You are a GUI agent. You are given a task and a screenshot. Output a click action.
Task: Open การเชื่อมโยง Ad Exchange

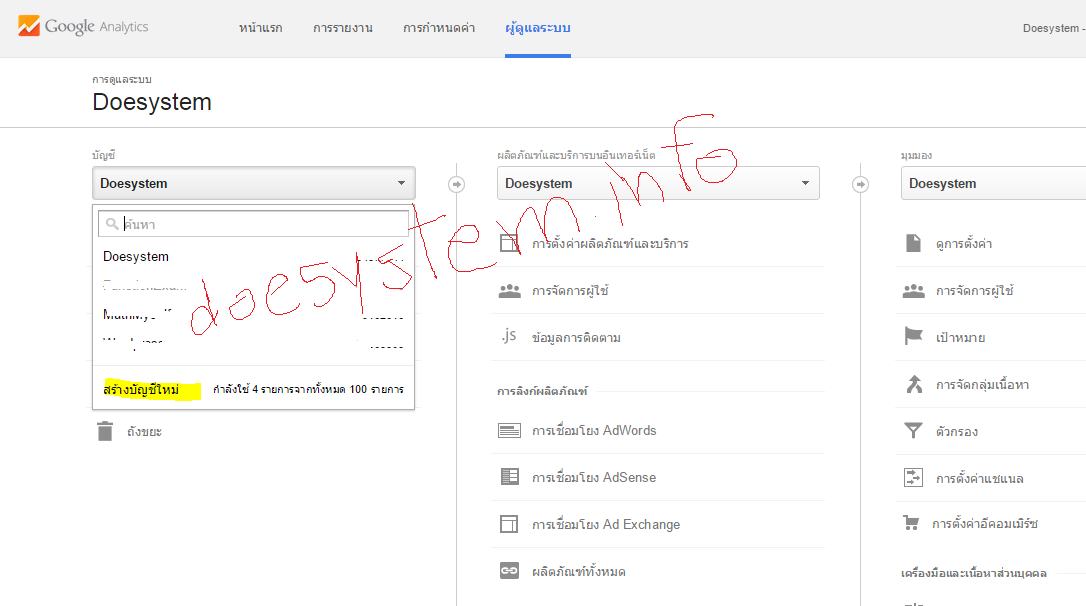point(606,525)
